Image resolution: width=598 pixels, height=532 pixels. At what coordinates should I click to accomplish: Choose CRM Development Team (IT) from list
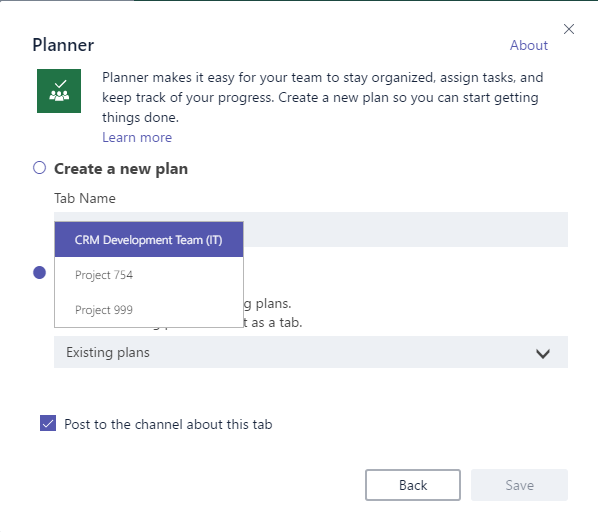(149, 239)
